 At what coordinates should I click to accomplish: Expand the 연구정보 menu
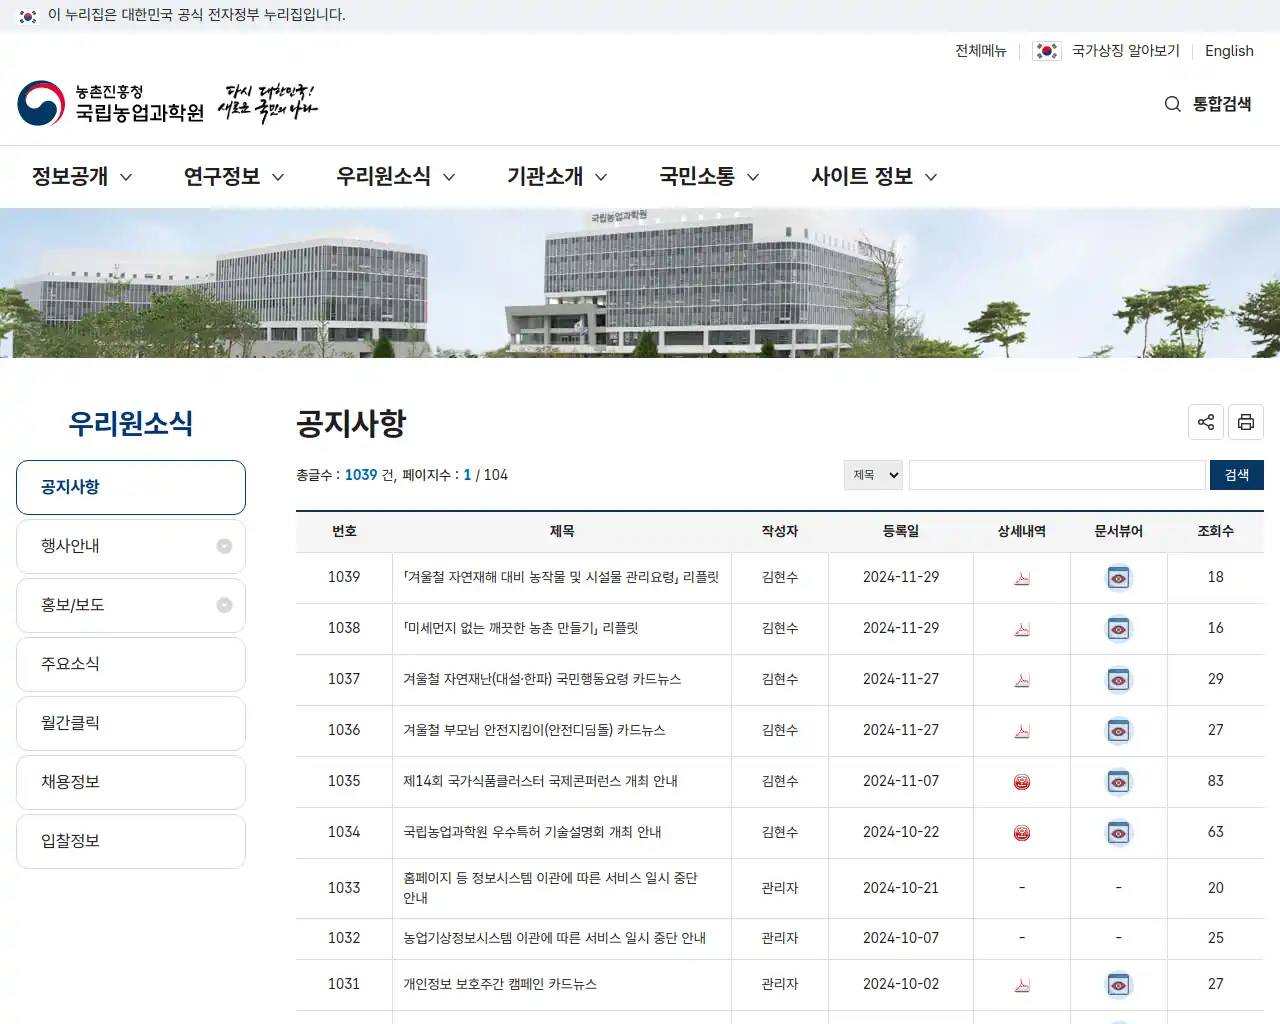tap(234, 177)
